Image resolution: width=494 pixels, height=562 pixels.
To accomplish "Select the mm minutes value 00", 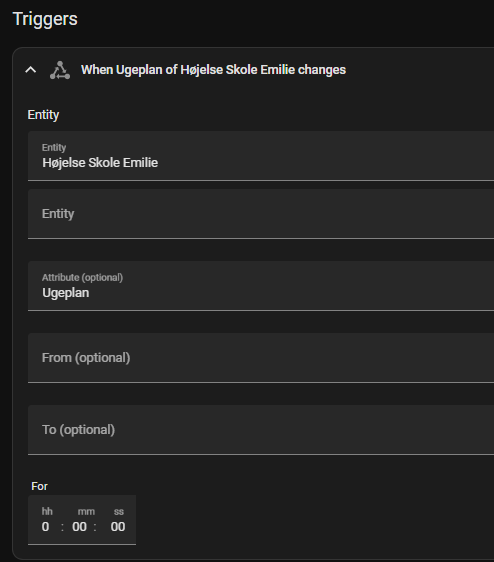I will 79,527.
